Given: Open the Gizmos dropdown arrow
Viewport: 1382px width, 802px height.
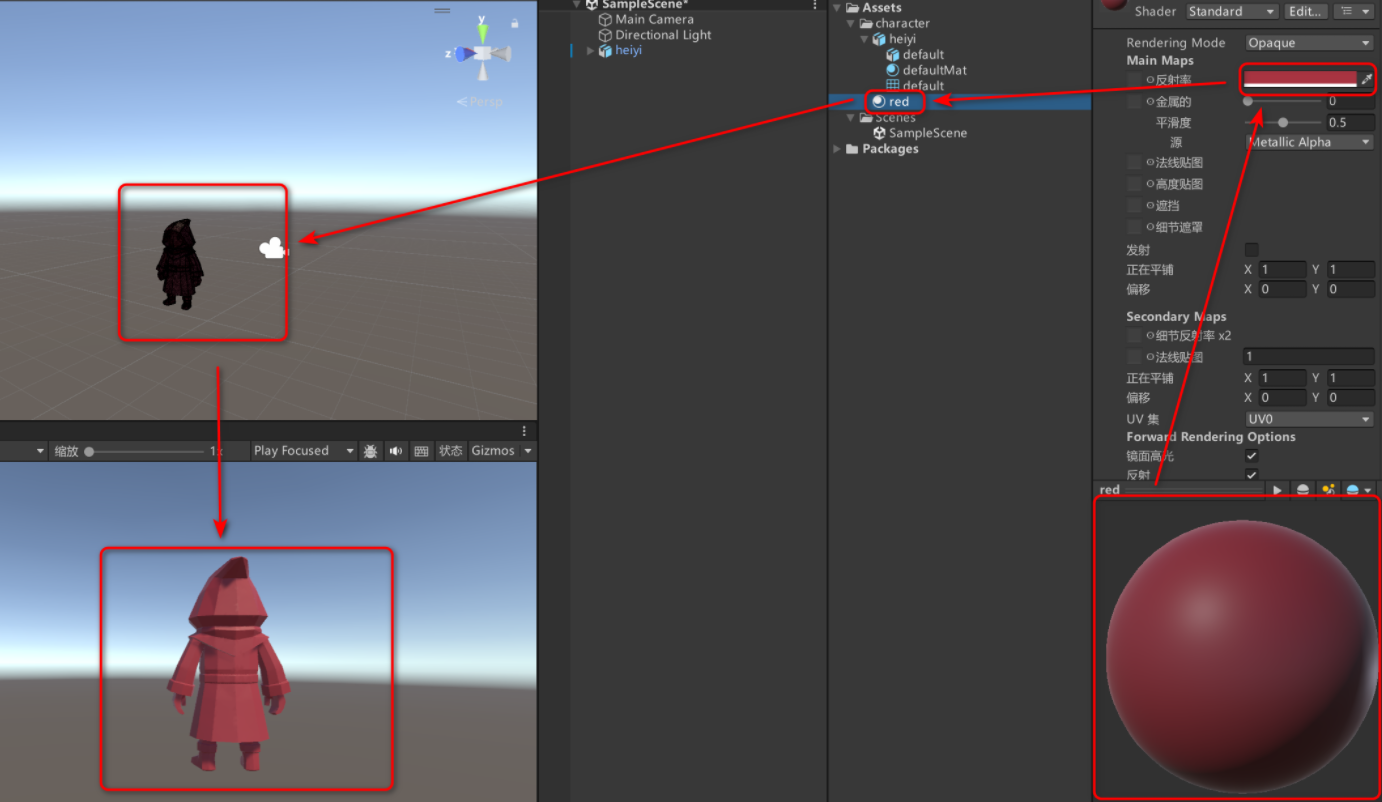Looking at the screenshot, I should 528,451.
